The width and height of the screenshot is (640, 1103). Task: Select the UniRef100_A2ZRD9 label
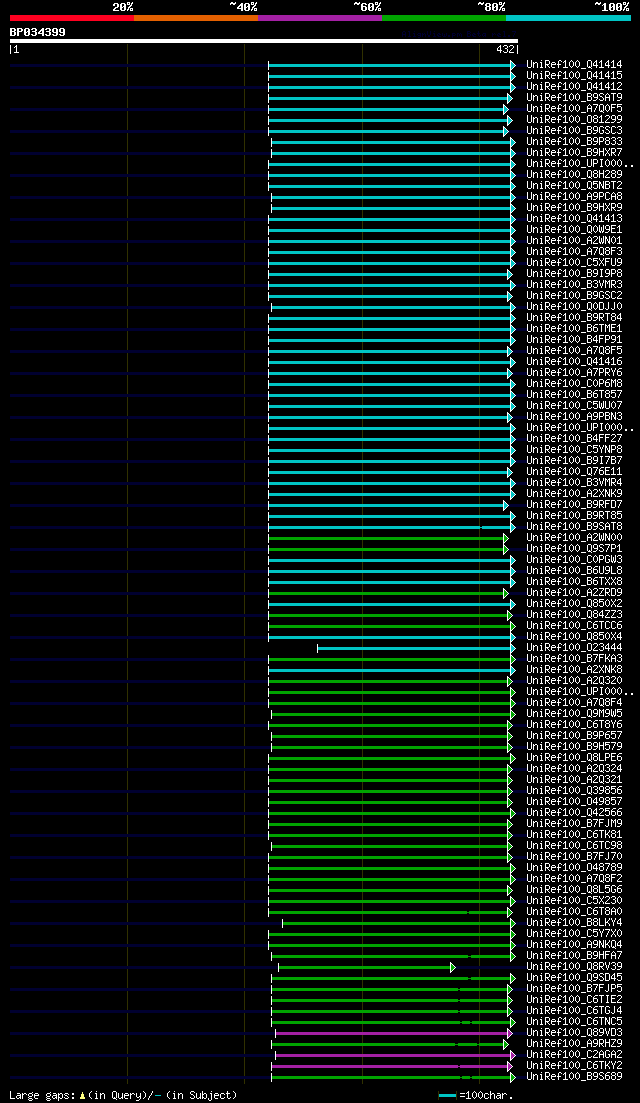(574, 592)
